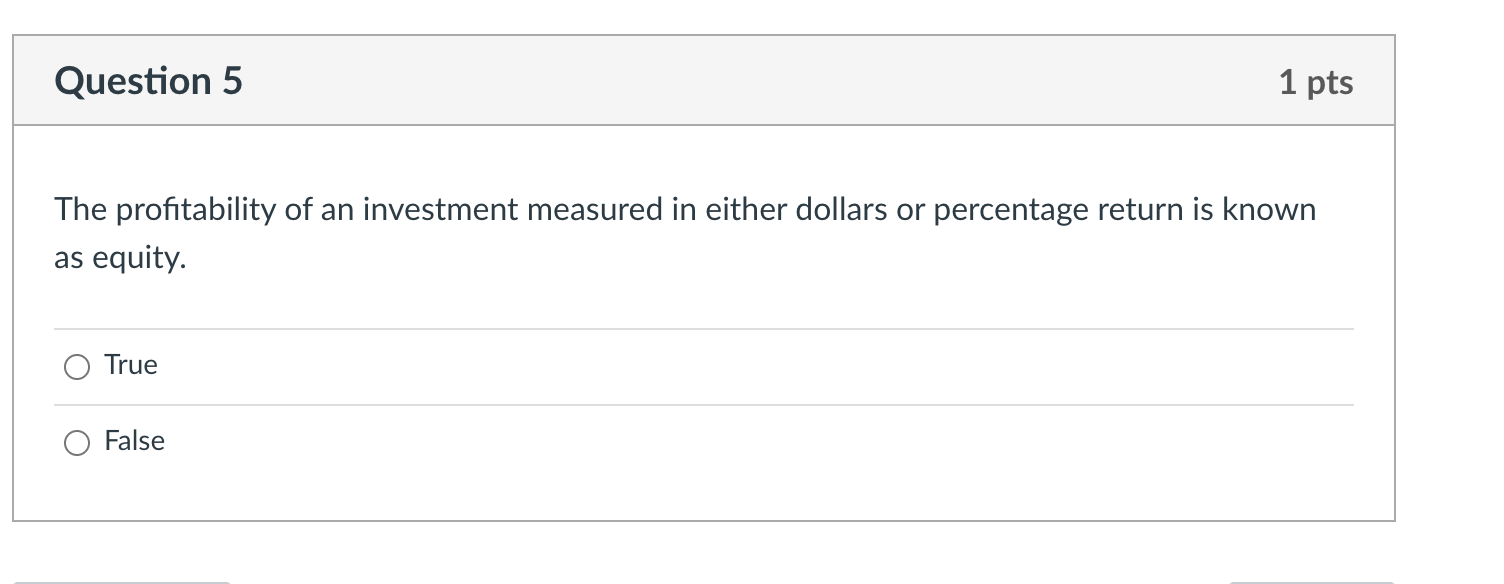Click the "False" answer label text
Screen dimensions: 1504x584
click(x=135, y=442)
